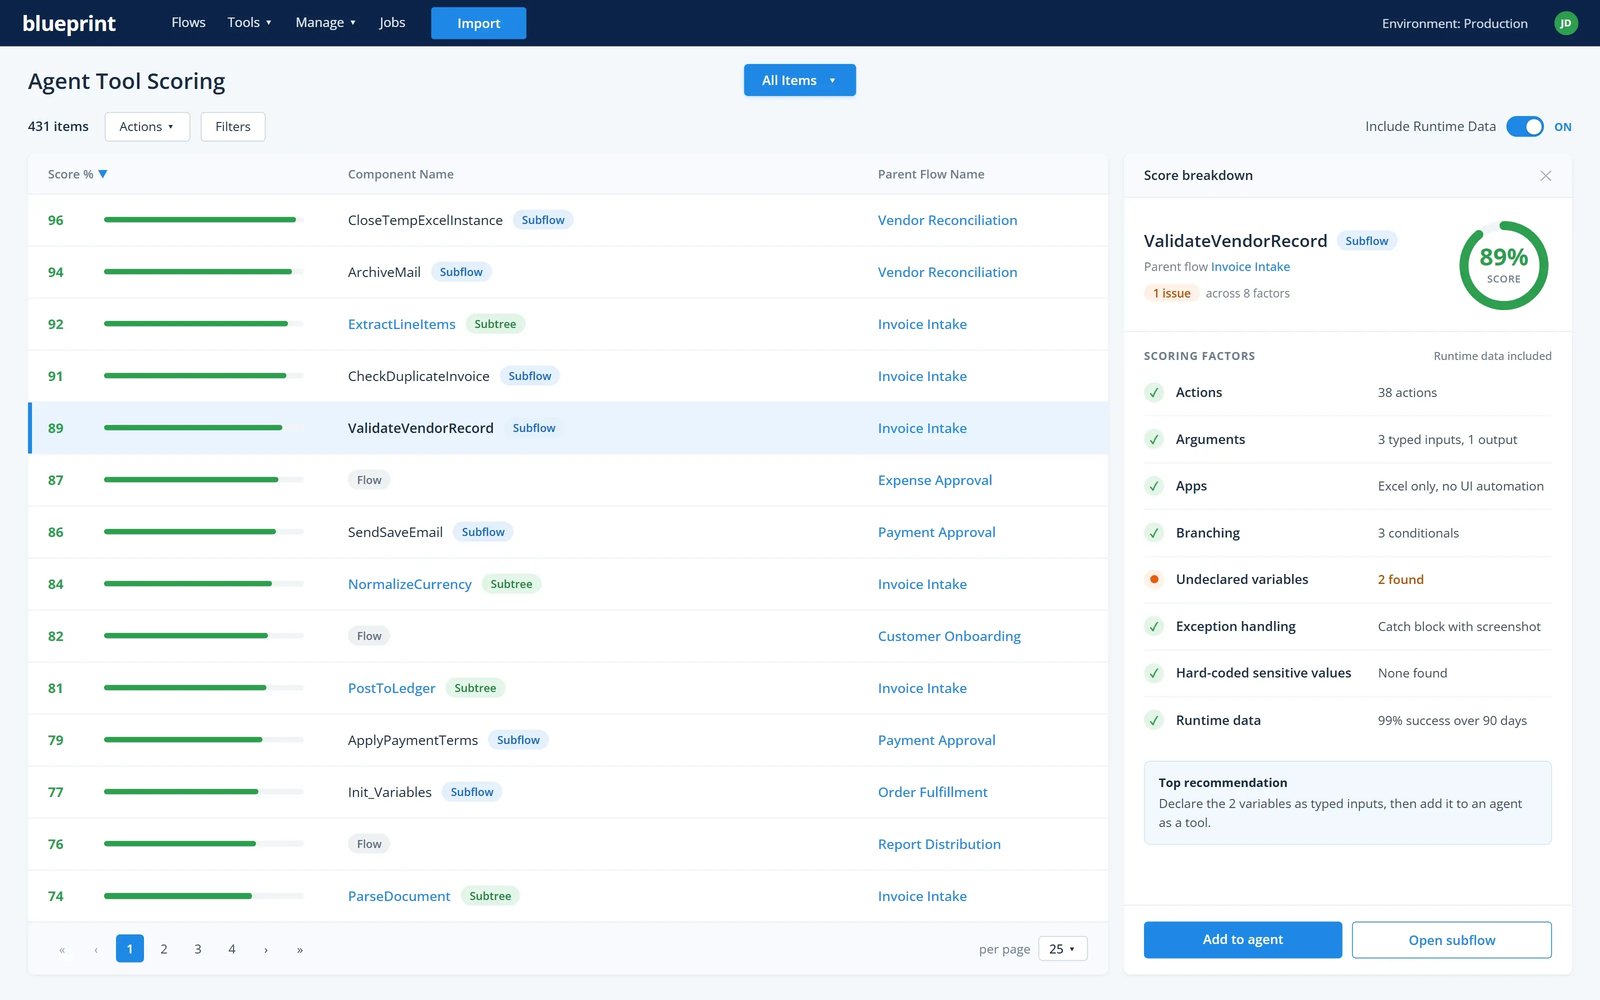Image resolution: width=1600 pixels, height=1000 pixels.
Task: Open the Tools dropdown menu
Action: (x=249, y=22)
